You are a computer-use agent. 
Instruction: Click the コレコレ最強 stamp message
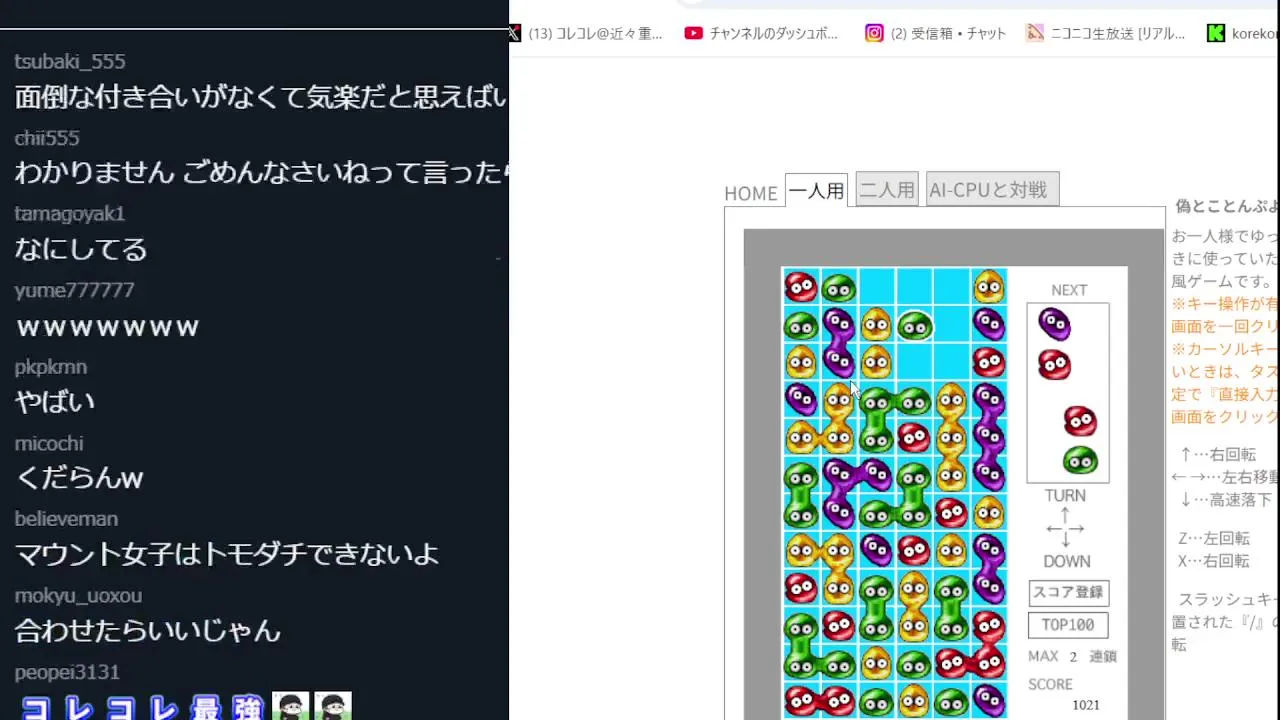(x=186, y=706)
